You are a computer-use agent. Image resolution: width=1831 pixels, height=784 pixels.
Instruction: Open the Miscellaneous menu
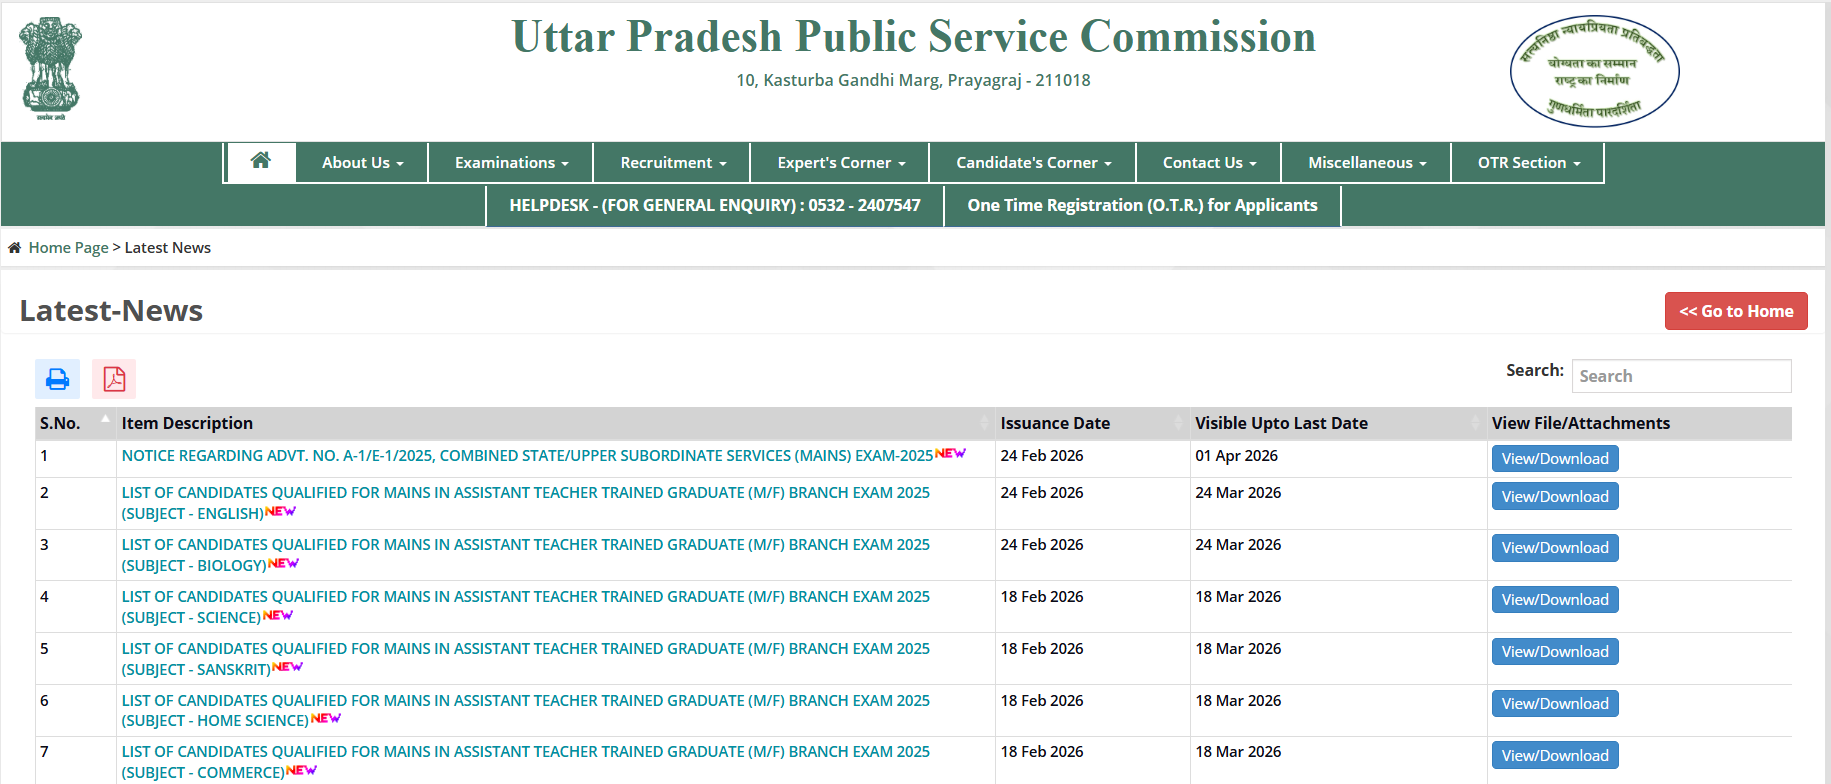tap(1366, 163)
